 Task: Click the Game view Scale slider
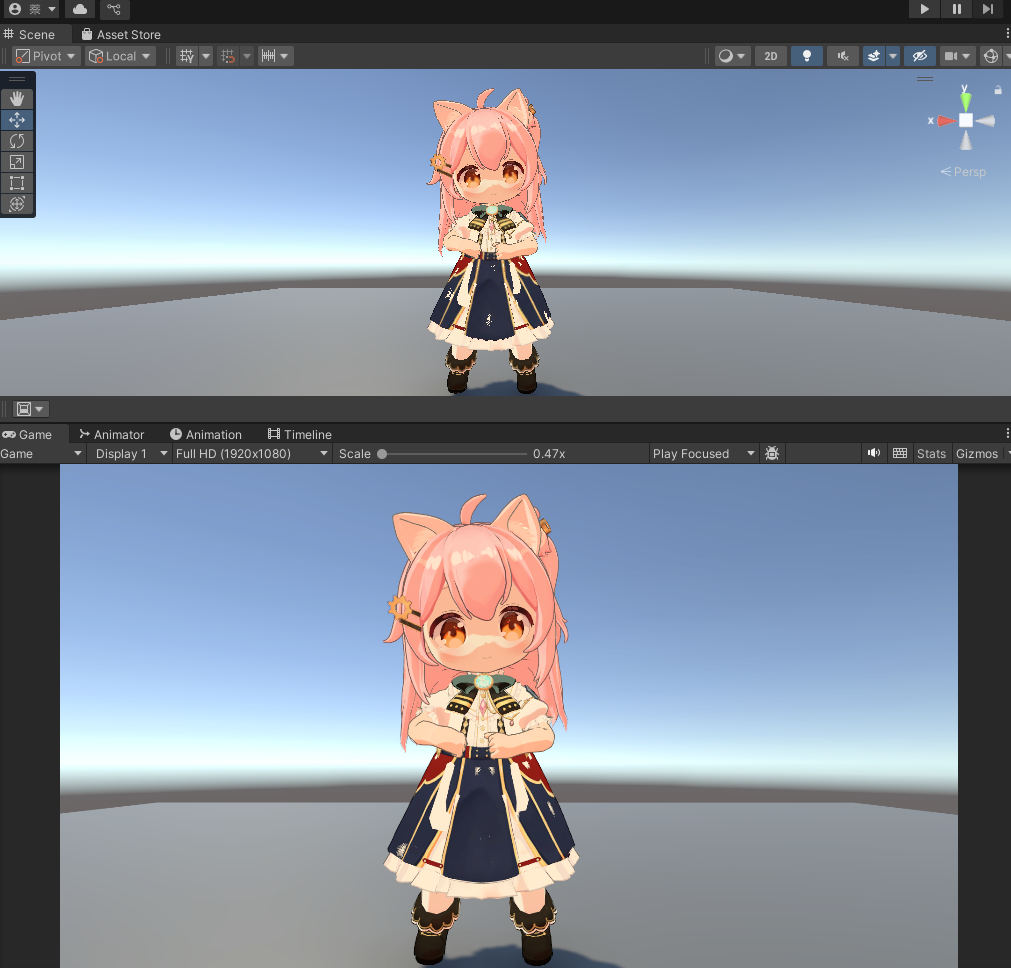(x=455, y=453)
